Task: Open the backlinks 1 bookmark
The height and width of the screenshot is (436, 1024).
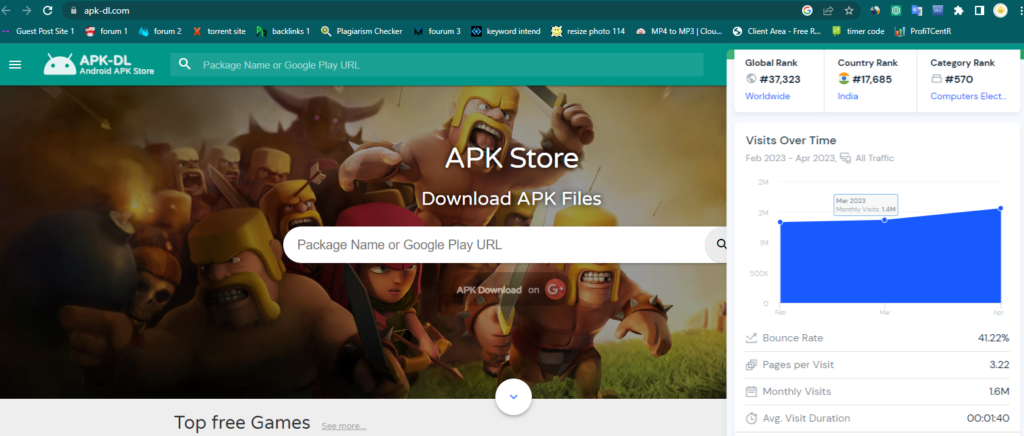Action: [283, 31]
